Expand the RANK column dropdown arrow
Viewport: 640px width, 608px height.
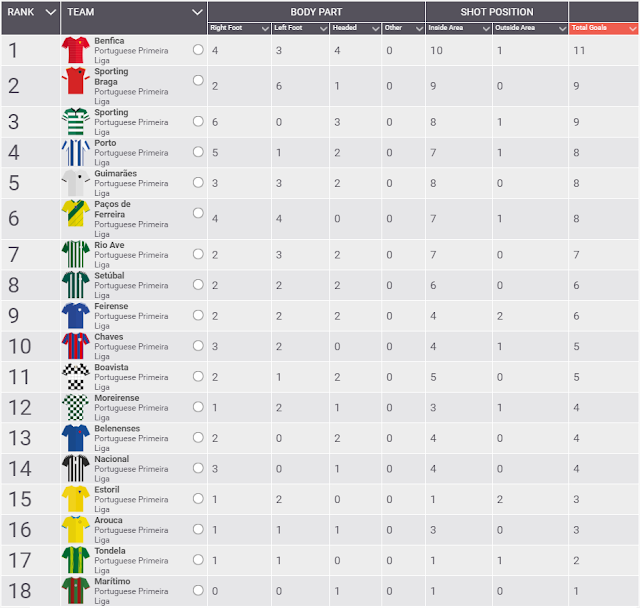pos(51,12)
